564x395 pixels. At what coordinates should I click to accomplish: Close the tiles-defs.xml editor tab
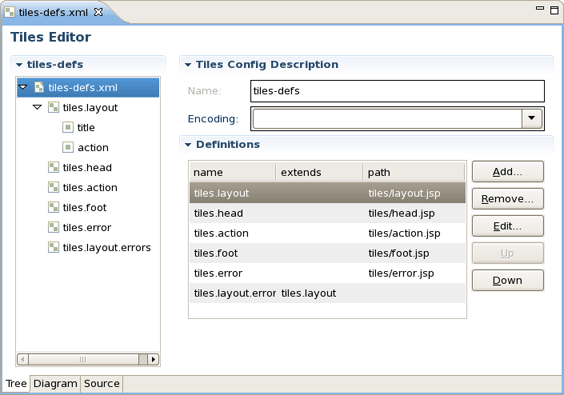point(98,12)
